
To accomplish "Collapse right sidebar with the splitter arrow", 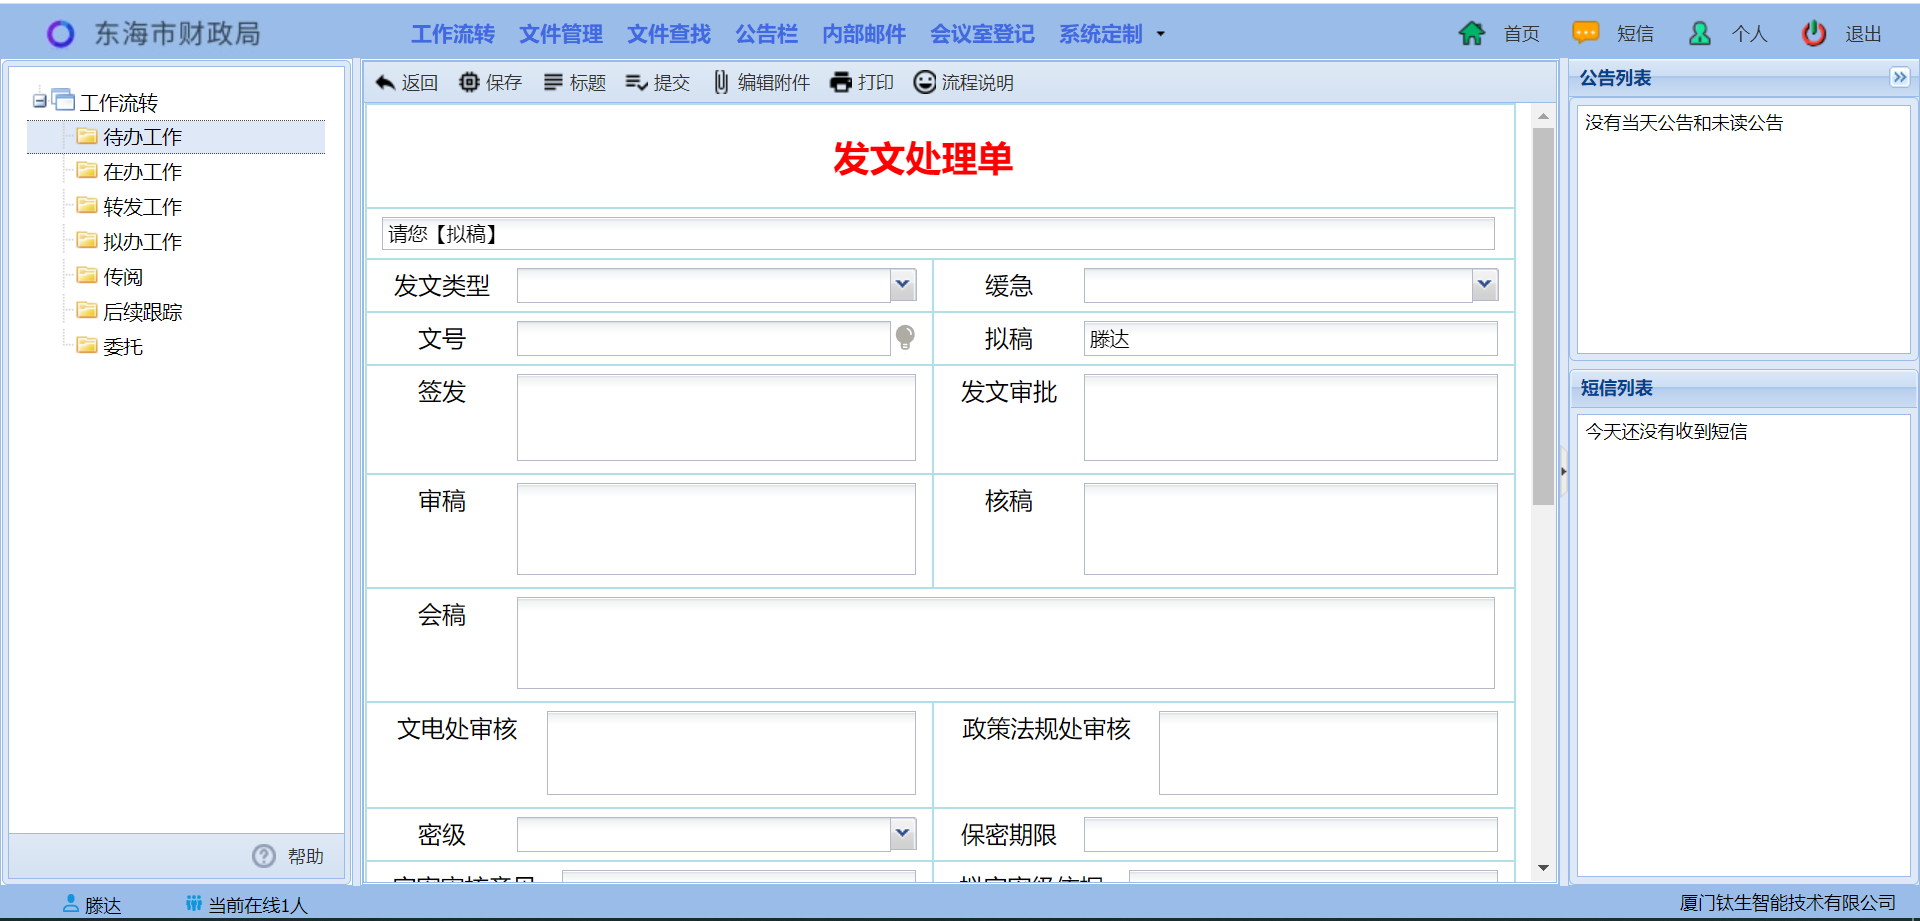I will pyautogui.click(x=1563, y=471).
